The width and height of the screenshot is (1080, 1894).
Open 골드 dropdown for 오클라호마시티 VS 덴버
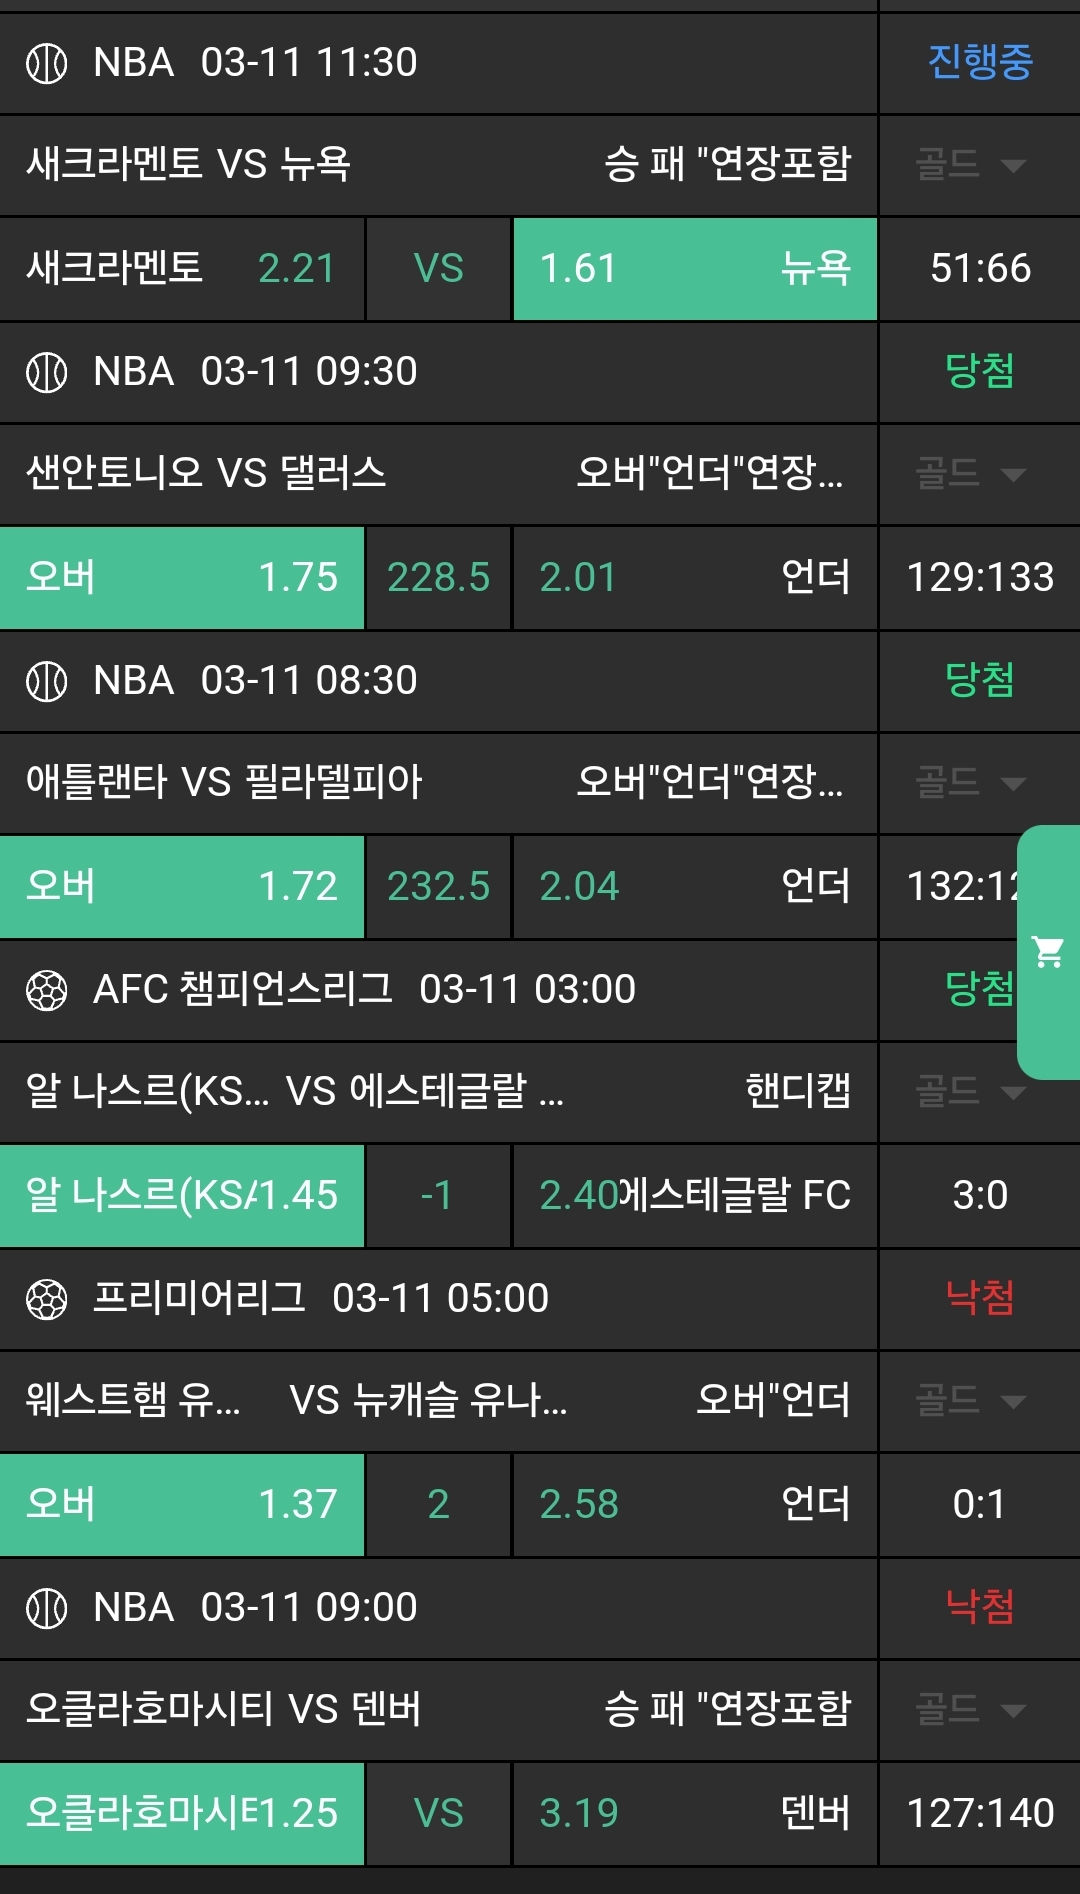[x=971, y=1710]
